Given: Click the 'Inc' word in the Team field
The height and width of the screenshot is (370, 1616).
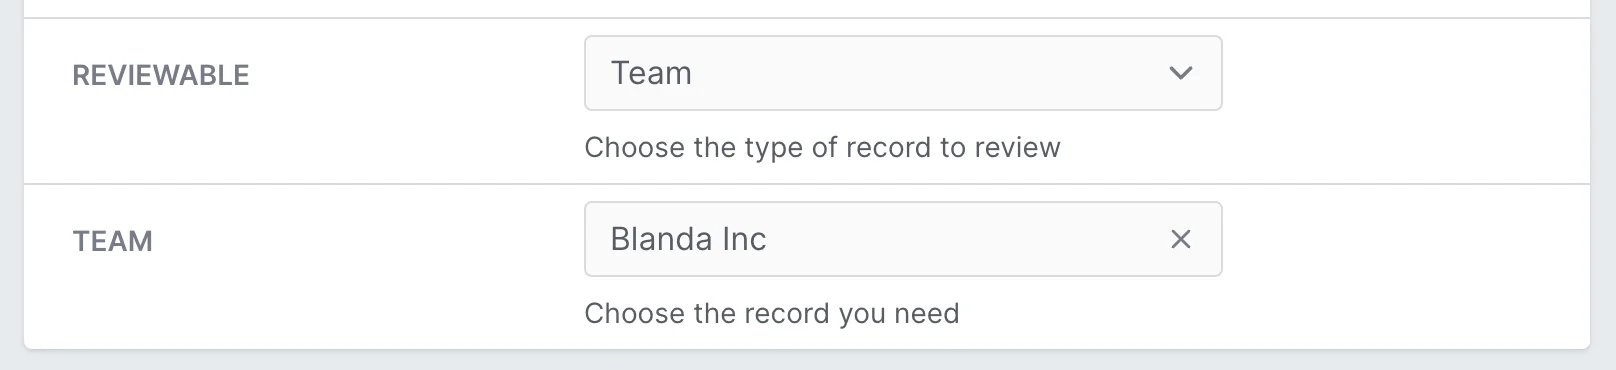Looking at the screenshot, I should click(743, 239).
